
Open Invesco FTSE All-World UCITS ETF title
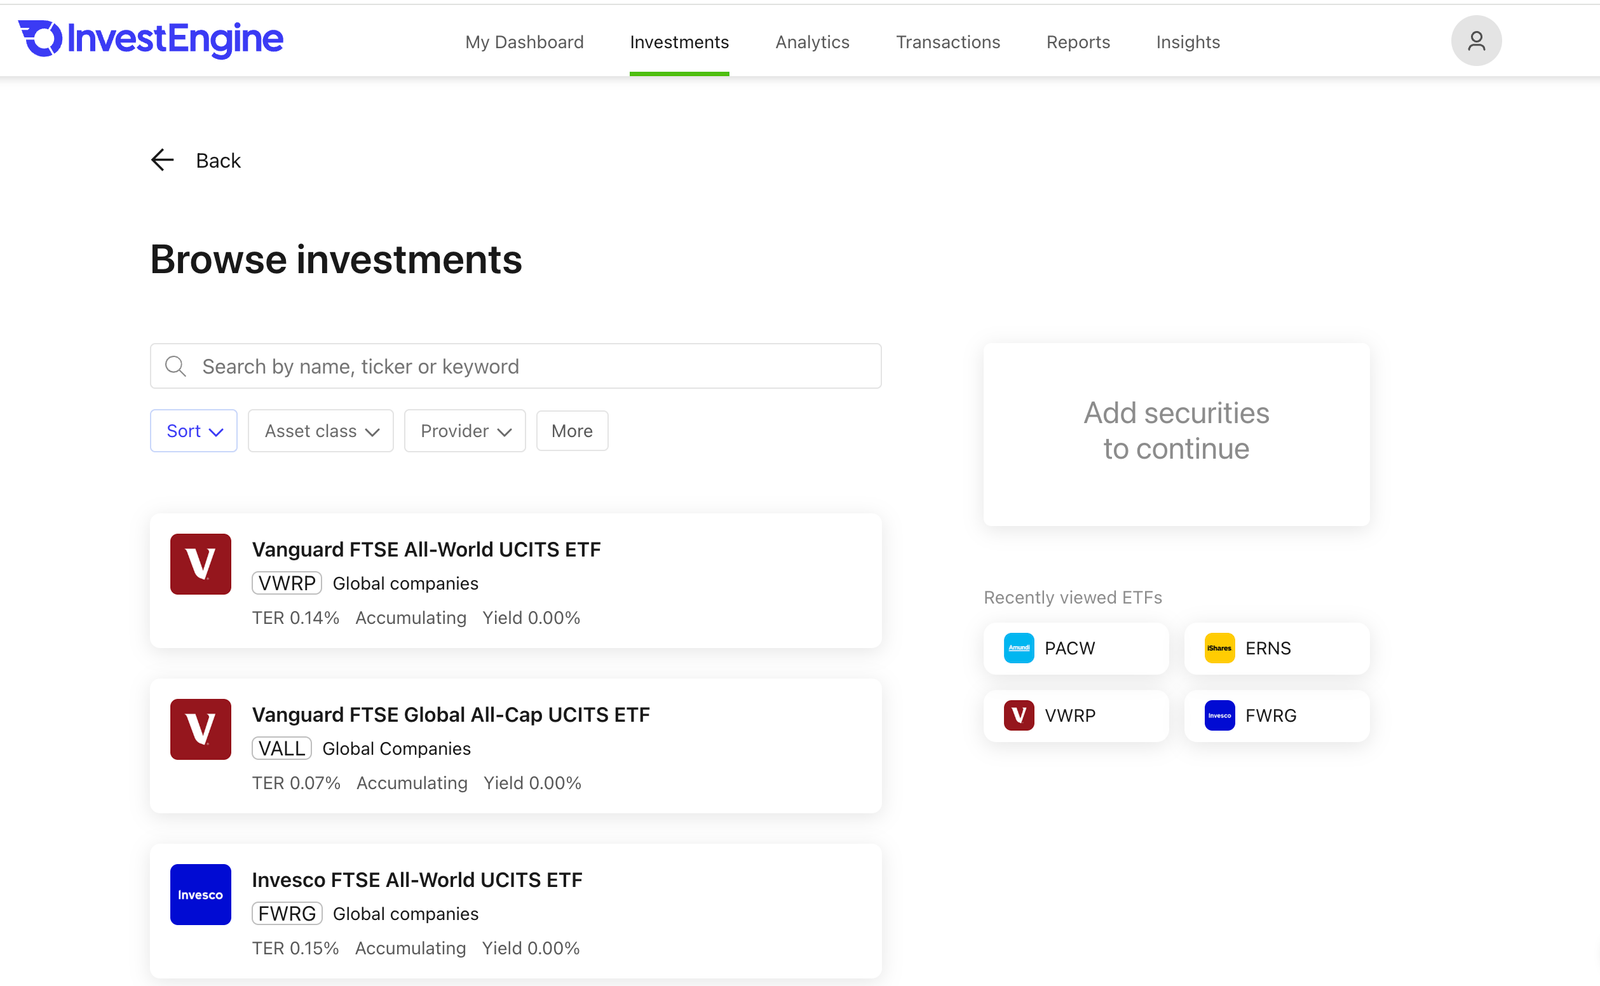[x=417, y=879]
